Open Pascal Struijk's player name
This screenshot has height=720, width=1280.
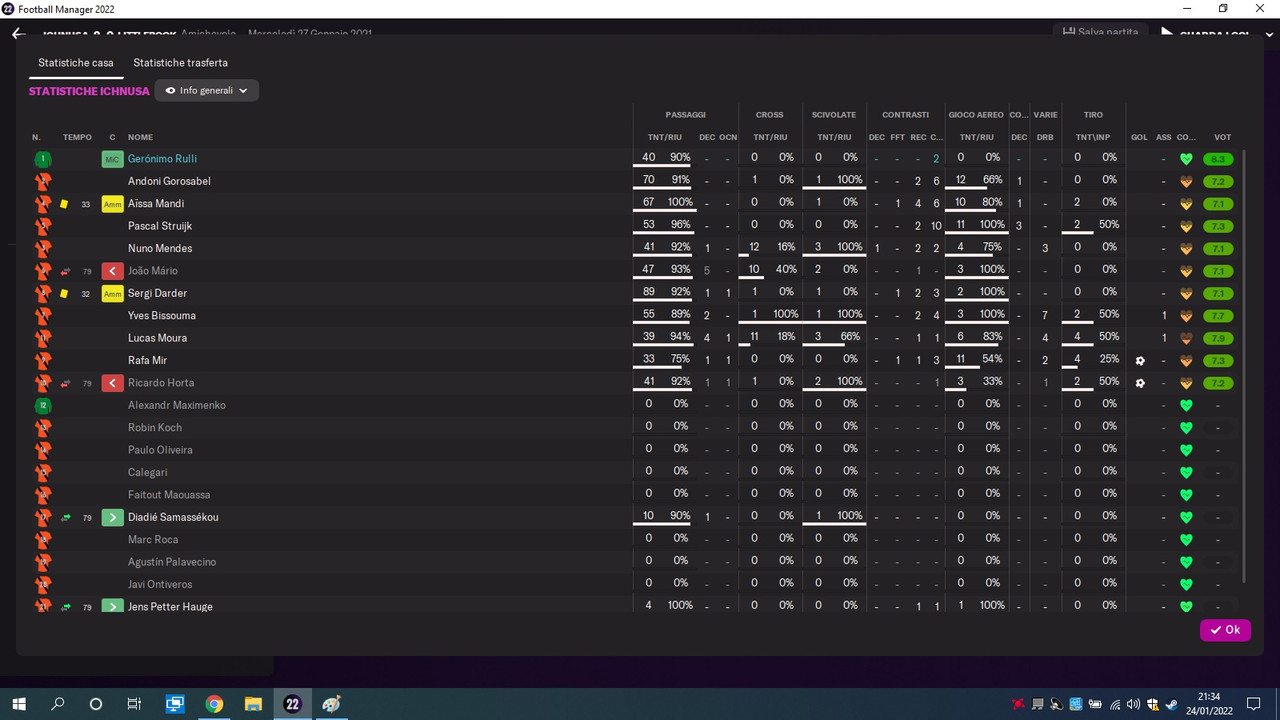coord(160,226)
